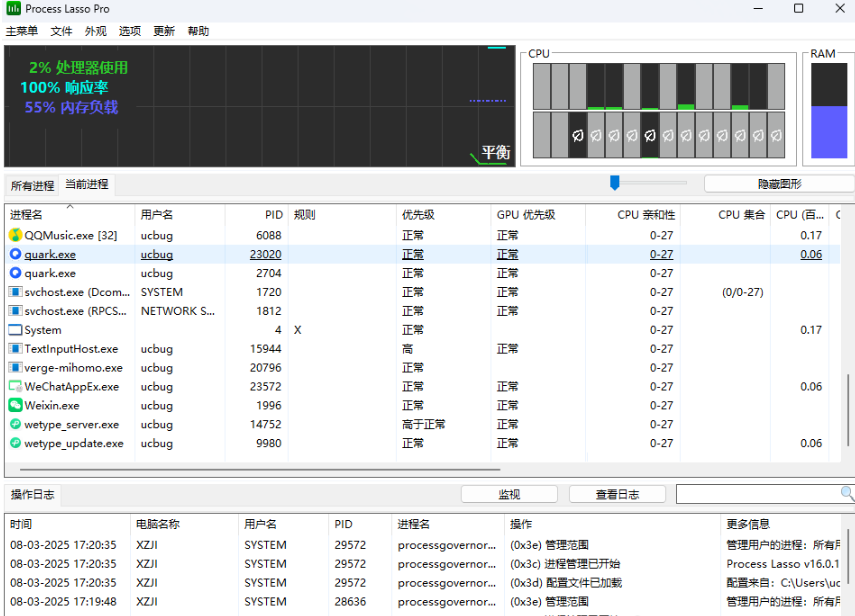This screenshot has height=616, width=855.
Task: Click the quark.exe process icon
Action: [16, 254]
